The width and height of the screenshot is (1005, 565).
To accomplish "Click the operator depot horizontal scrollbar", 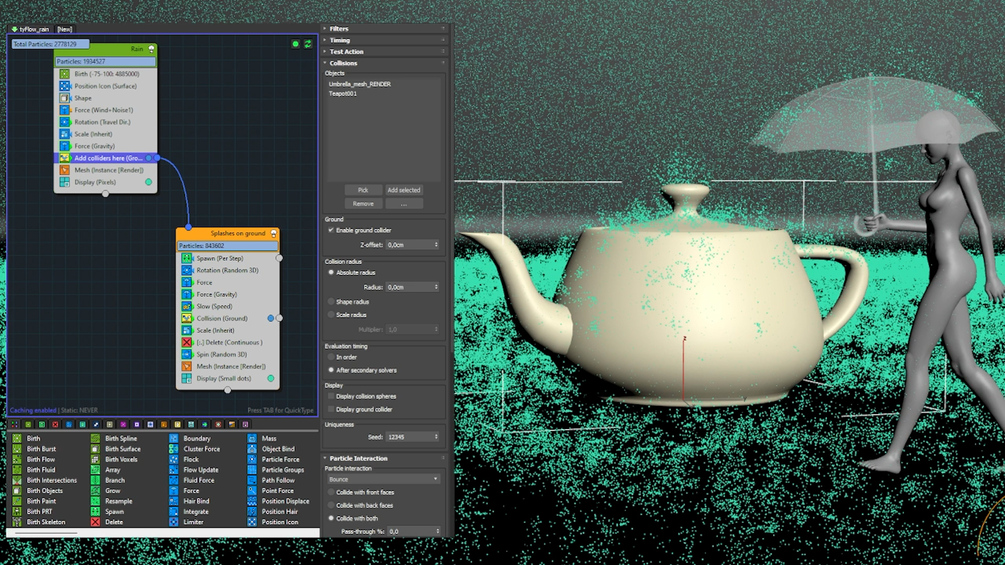I will click(x=46, y=533).
